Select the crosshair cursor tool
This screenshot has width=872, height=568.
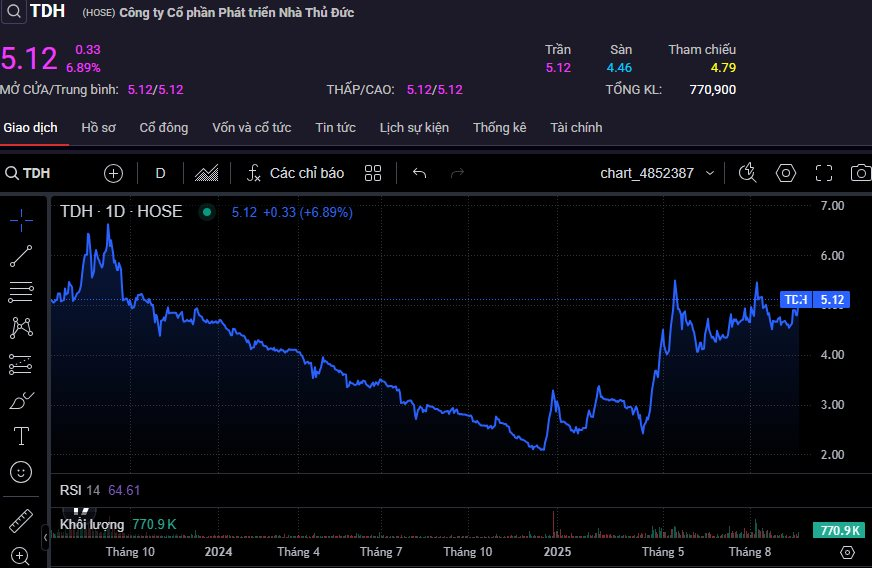(x=21, y=219)
